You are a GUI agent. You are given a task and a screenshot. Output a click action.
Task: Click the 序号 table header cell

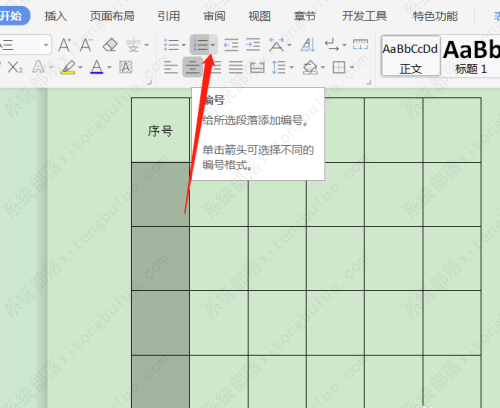coord(160,130)
